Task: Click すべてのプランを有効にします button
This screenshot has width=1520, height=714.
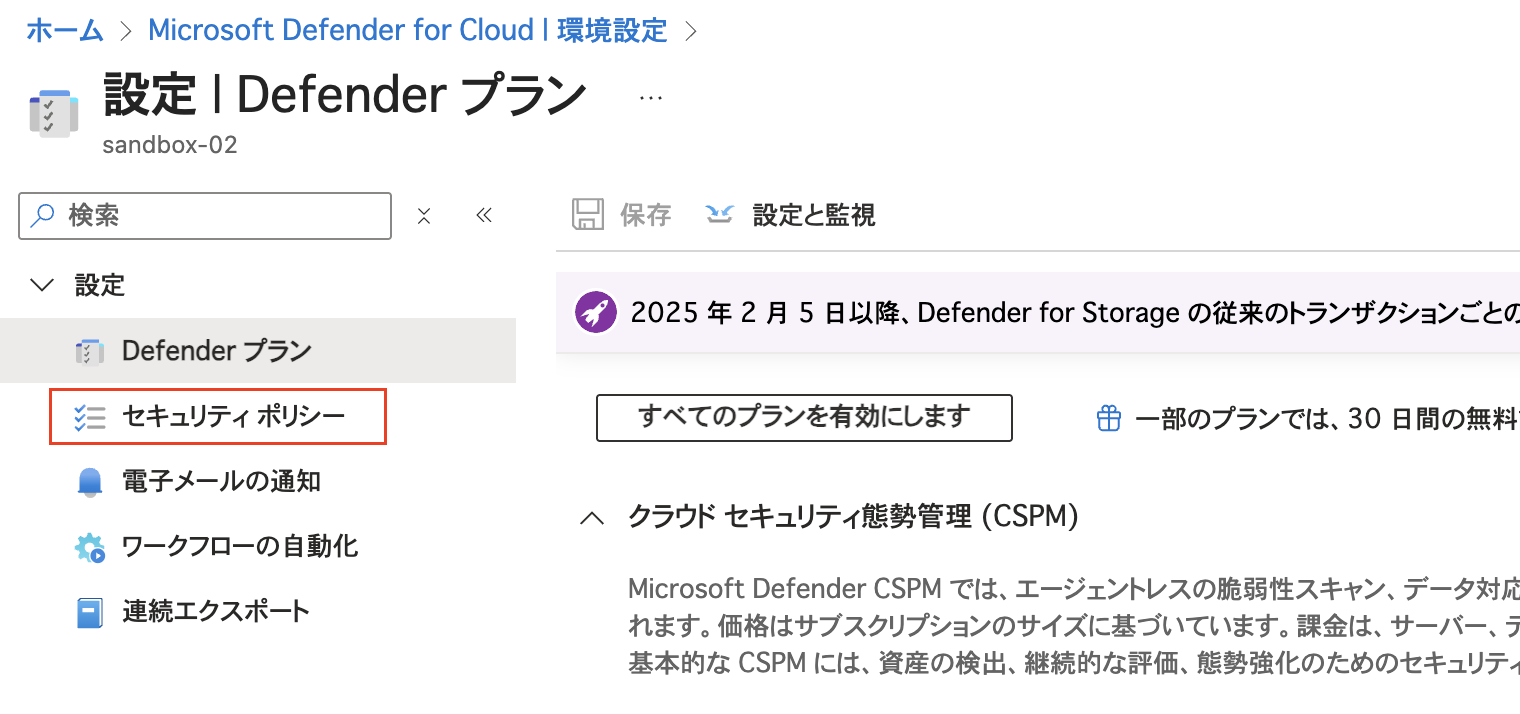Action: 804,417
